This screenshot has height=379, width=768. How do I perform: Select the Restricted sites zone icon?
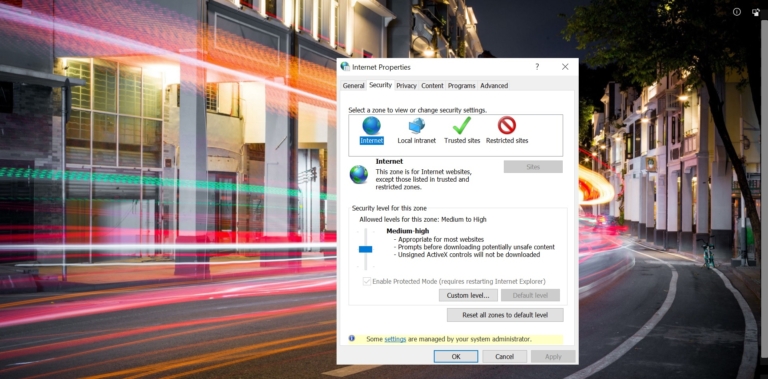[x=506, y=125]
